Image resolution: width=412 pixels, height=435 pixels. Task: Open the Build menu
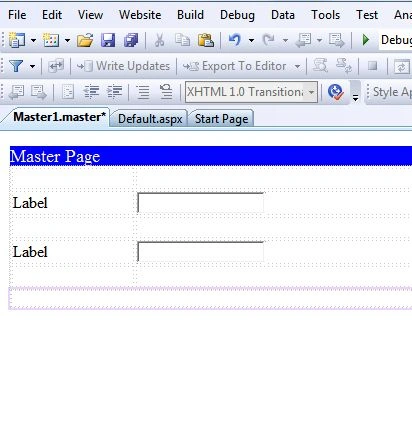pyautogui.click(x=190, y=15)
